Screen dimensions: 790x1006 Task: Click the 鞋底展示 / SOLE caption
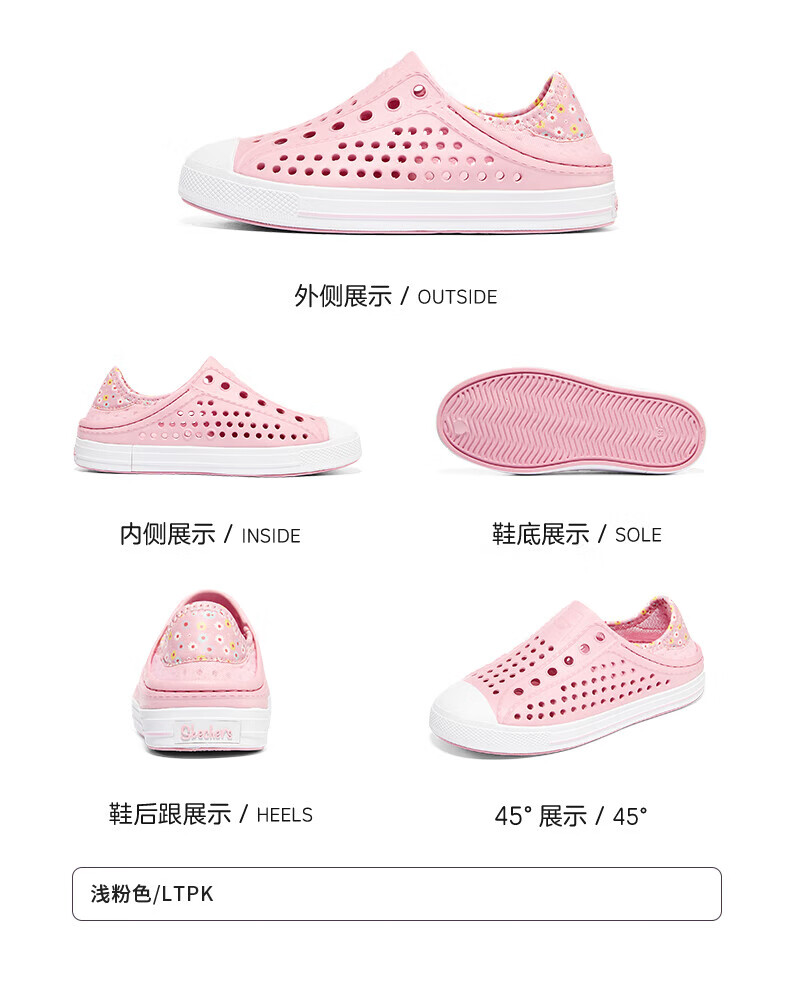tap(576, 534)
